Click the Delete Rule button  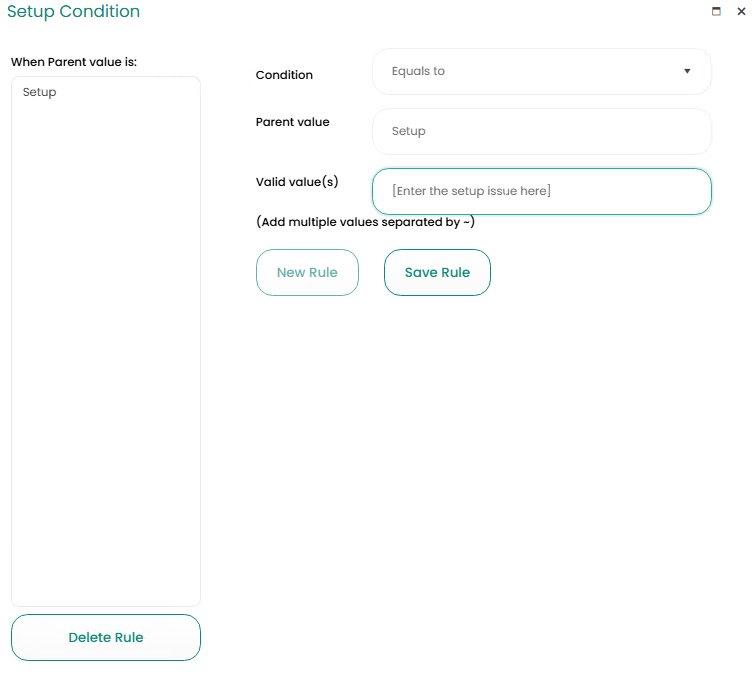pyautogui.click(x=106, y=637)
